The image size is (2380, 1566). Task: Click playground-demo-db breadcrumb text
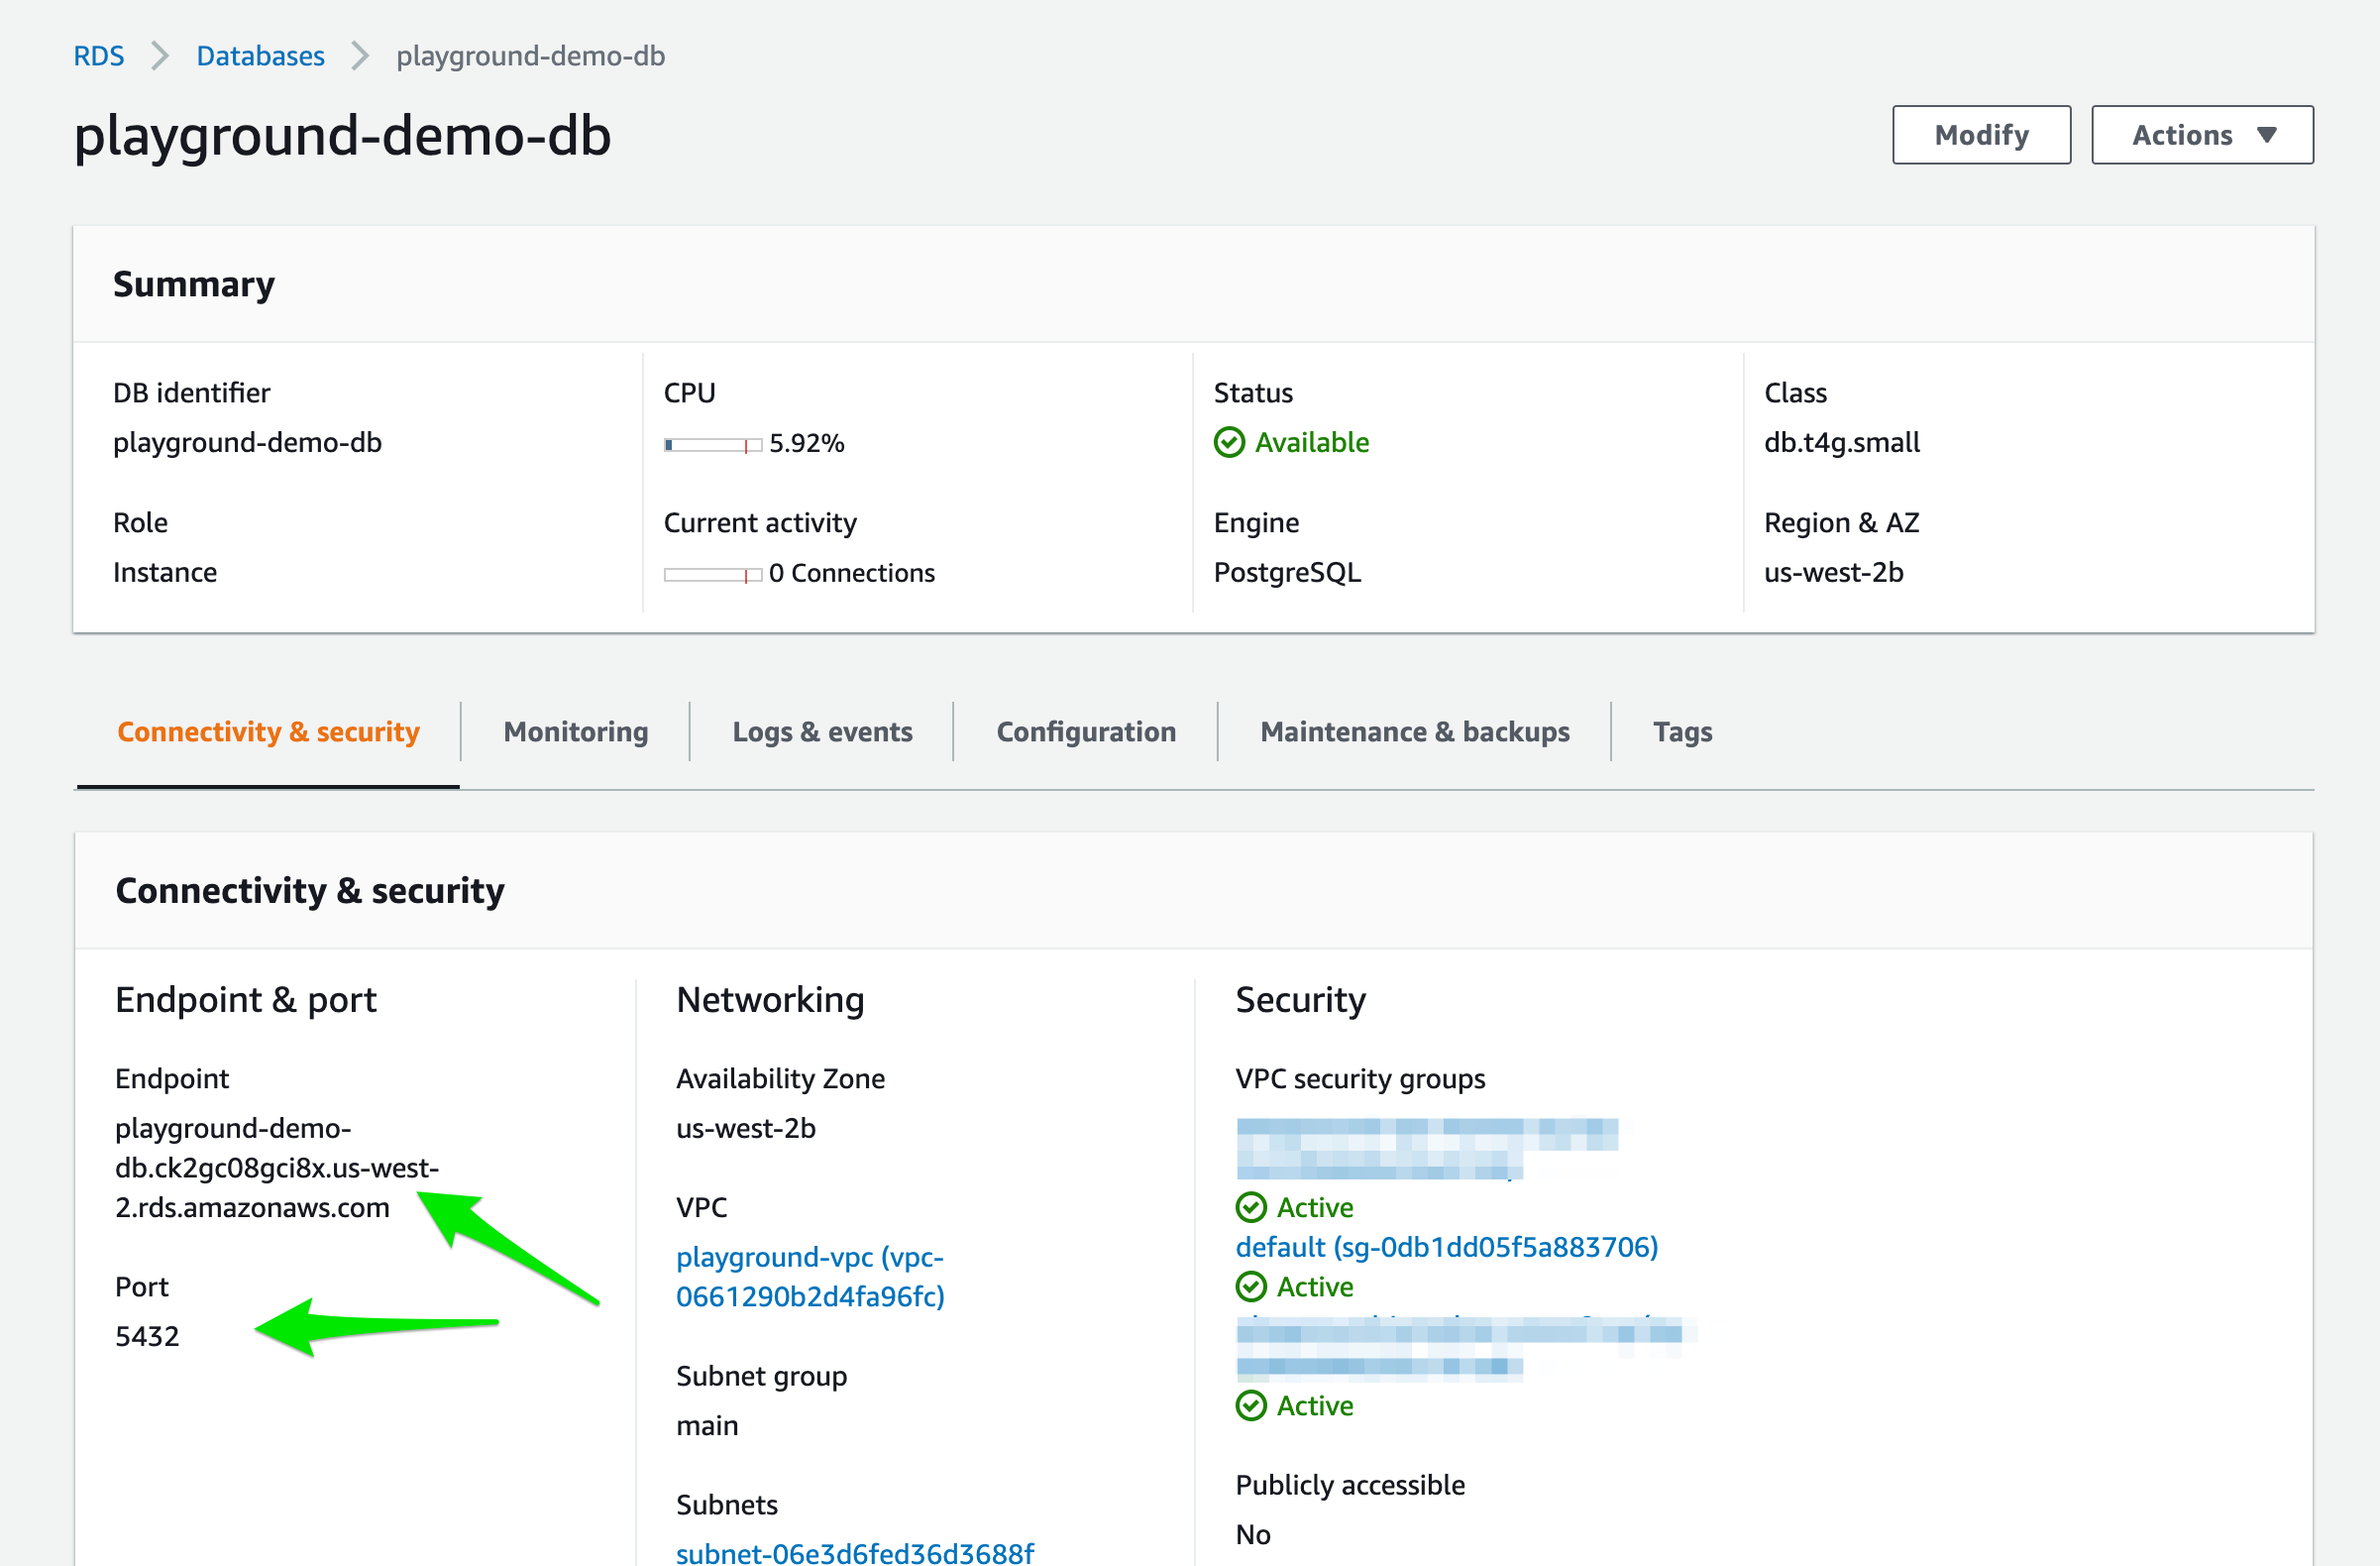pyautogui.click(x=530, y=56)
